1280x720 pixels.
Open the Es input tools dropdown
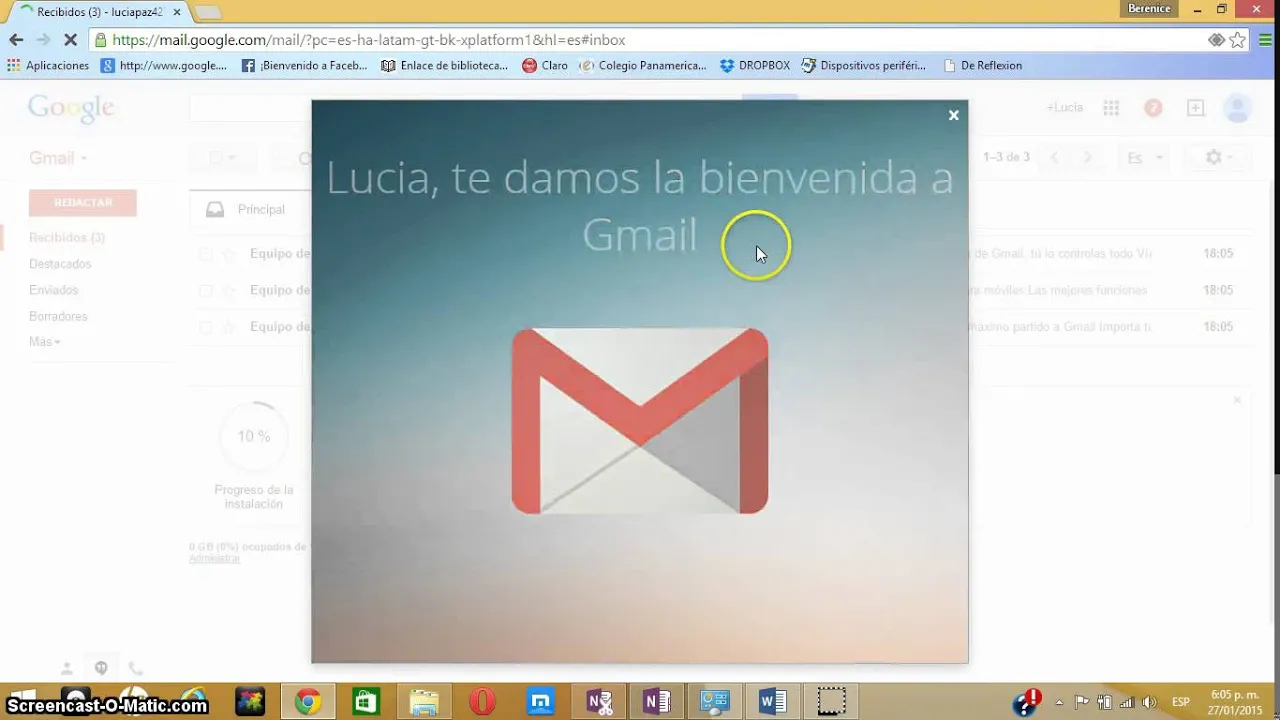(1146, 158)
